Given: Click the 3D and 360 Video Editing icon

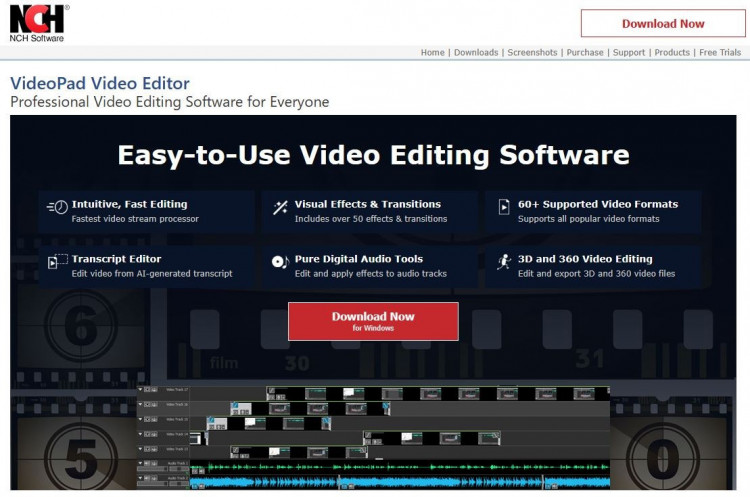Looking at the screenshot, I should (x=504, y=263).
